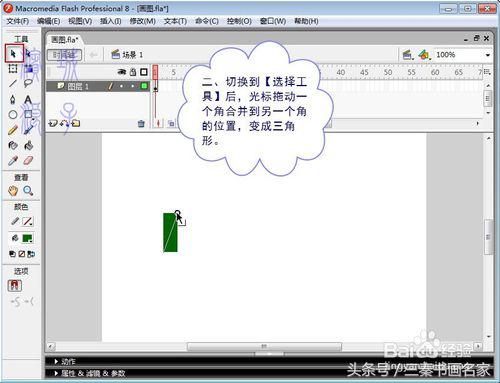Select the Subselection tool
This screenshot has width=500, height=383.
click(28, 53)
